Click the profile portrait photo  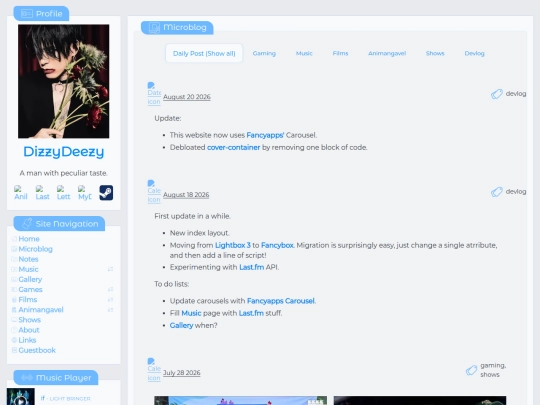(64, 81)
